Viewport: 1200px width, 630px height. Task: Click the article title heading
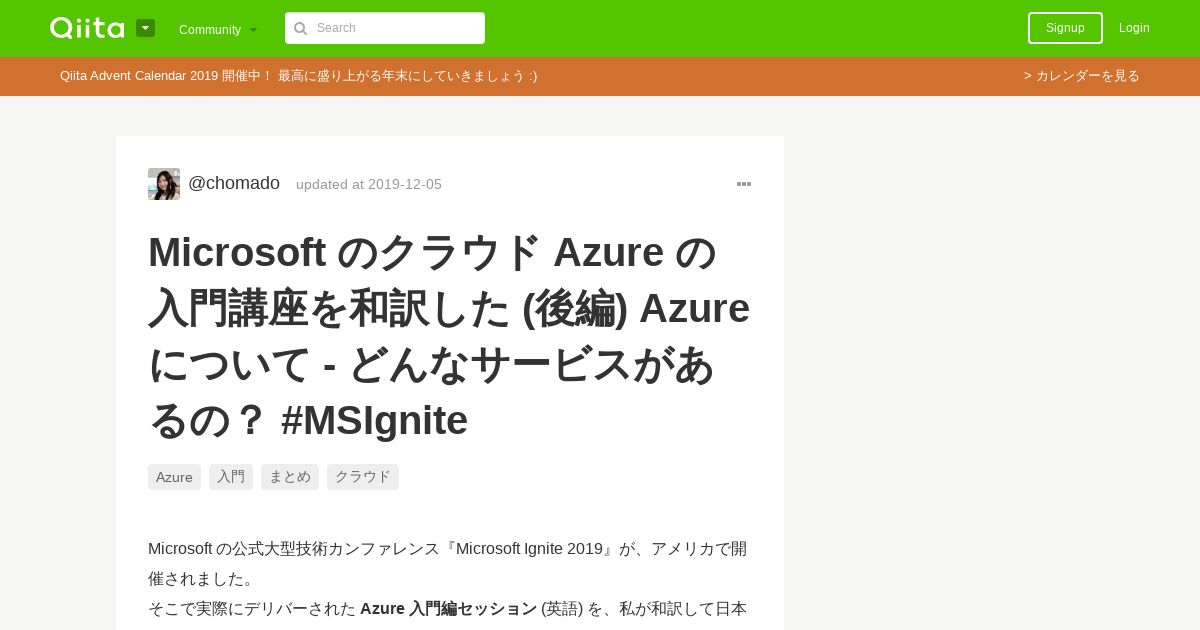449,336
